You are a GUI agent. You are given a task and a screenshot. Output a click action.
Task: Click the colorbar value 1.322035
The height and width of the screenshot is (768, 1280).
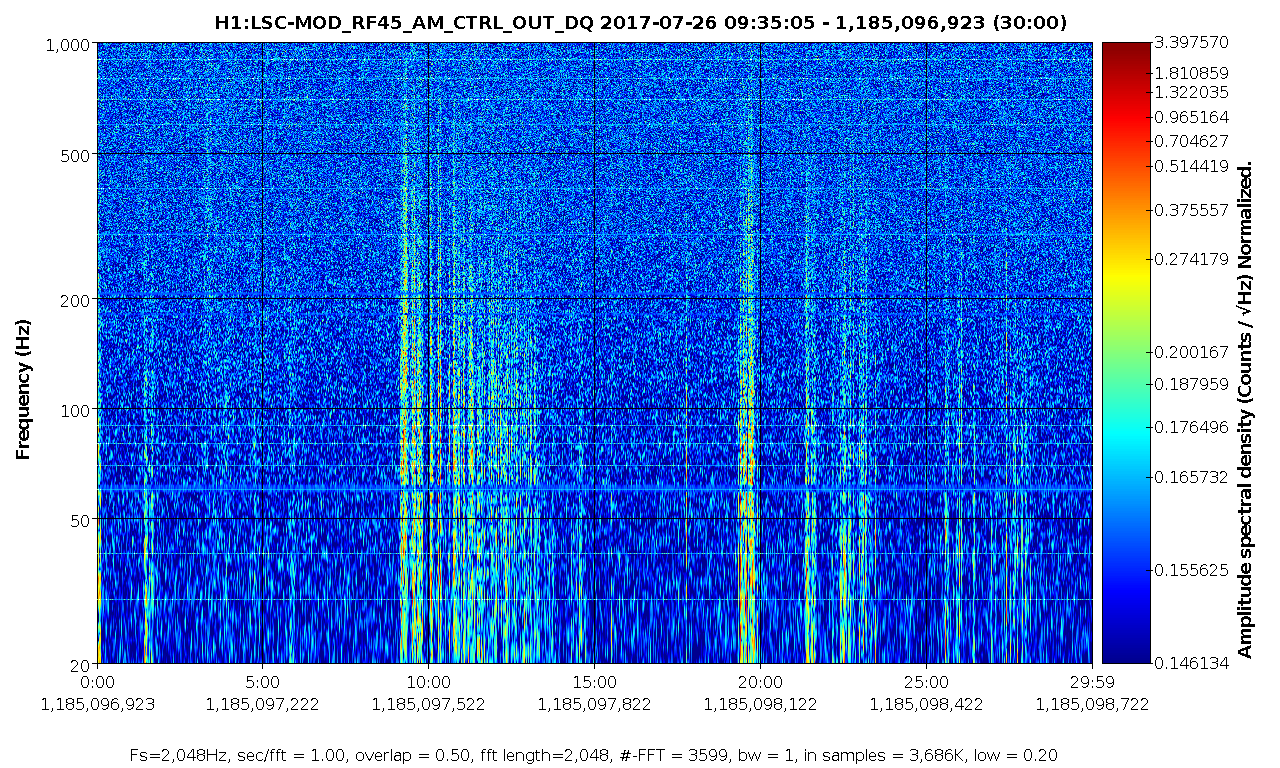(x=1191, y=92)
